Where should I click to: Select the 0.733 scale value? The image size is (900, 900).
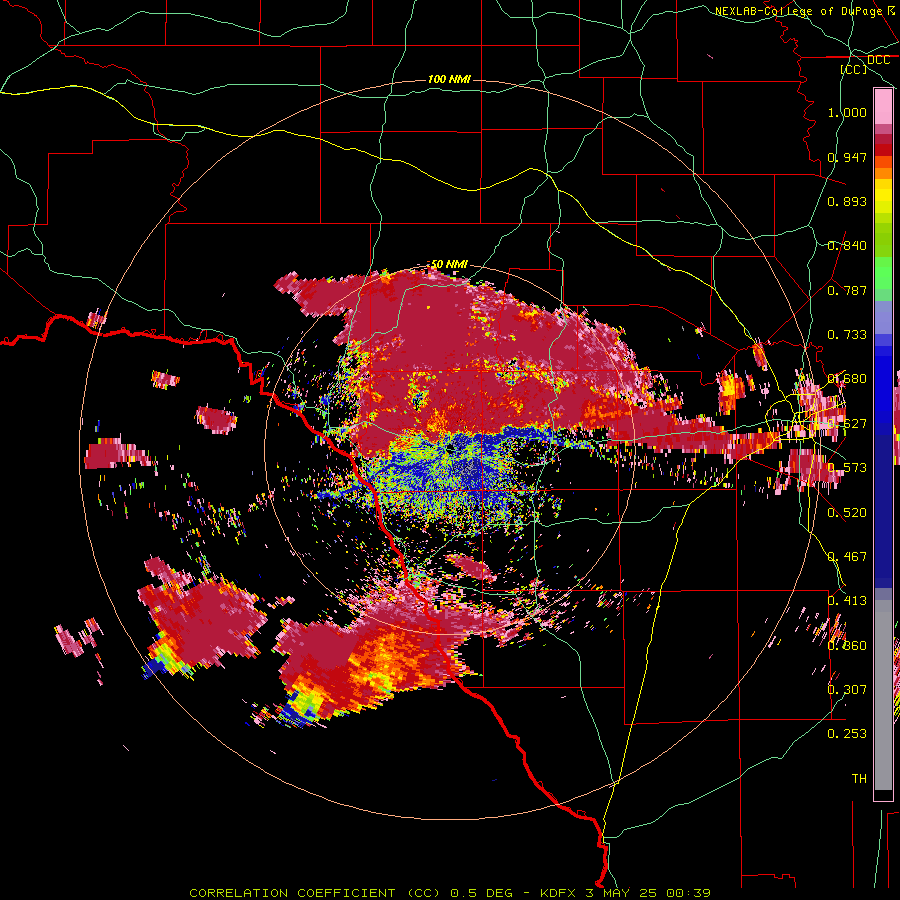click(847, 335)
